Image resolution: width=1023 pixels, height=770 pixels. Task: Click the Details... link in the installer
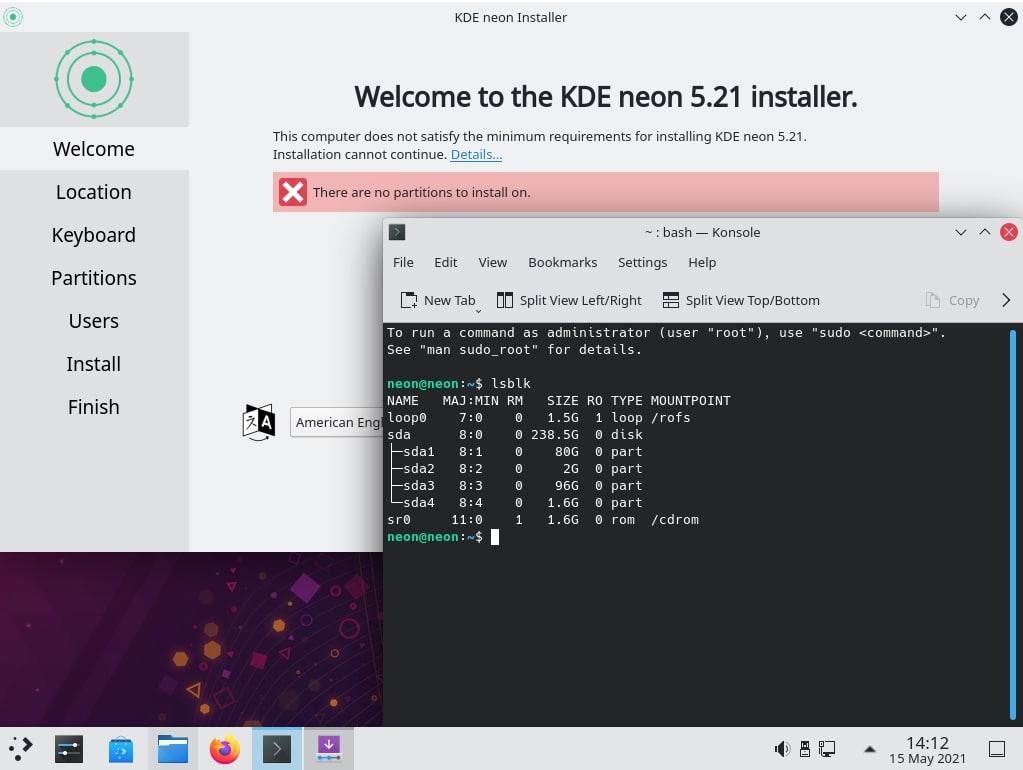(476, 155)
